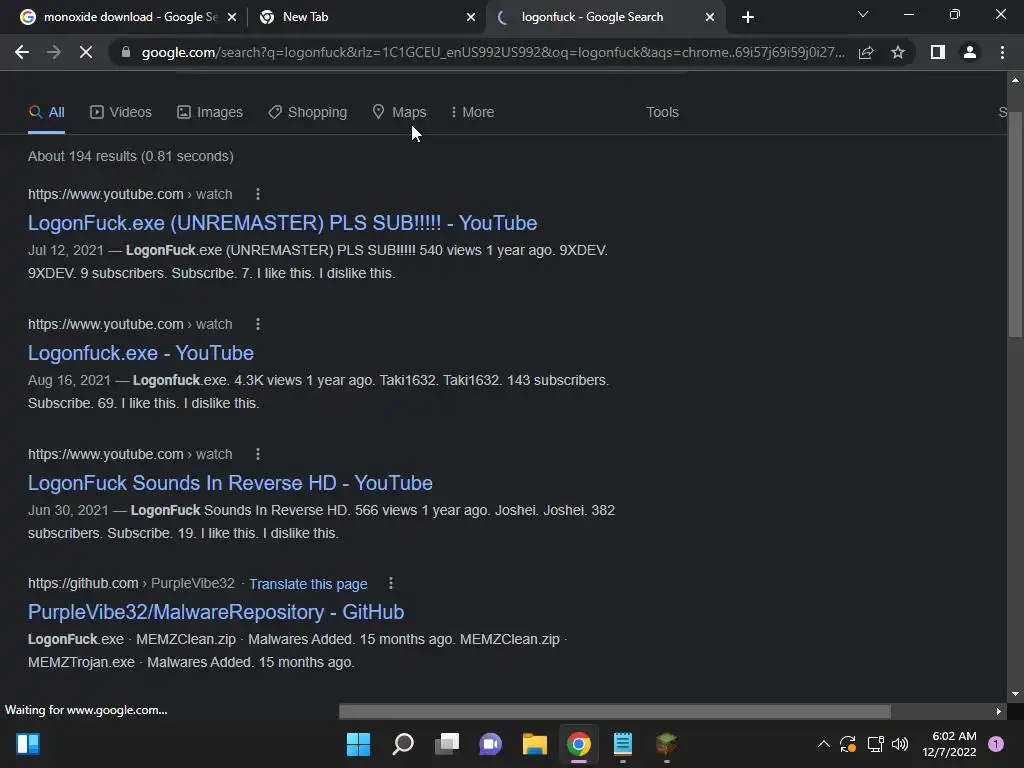Open the Logonfuck.exe - YouTube result
Image resolution: width=1024 pixels, height=768 pixels.
(140, 353)
